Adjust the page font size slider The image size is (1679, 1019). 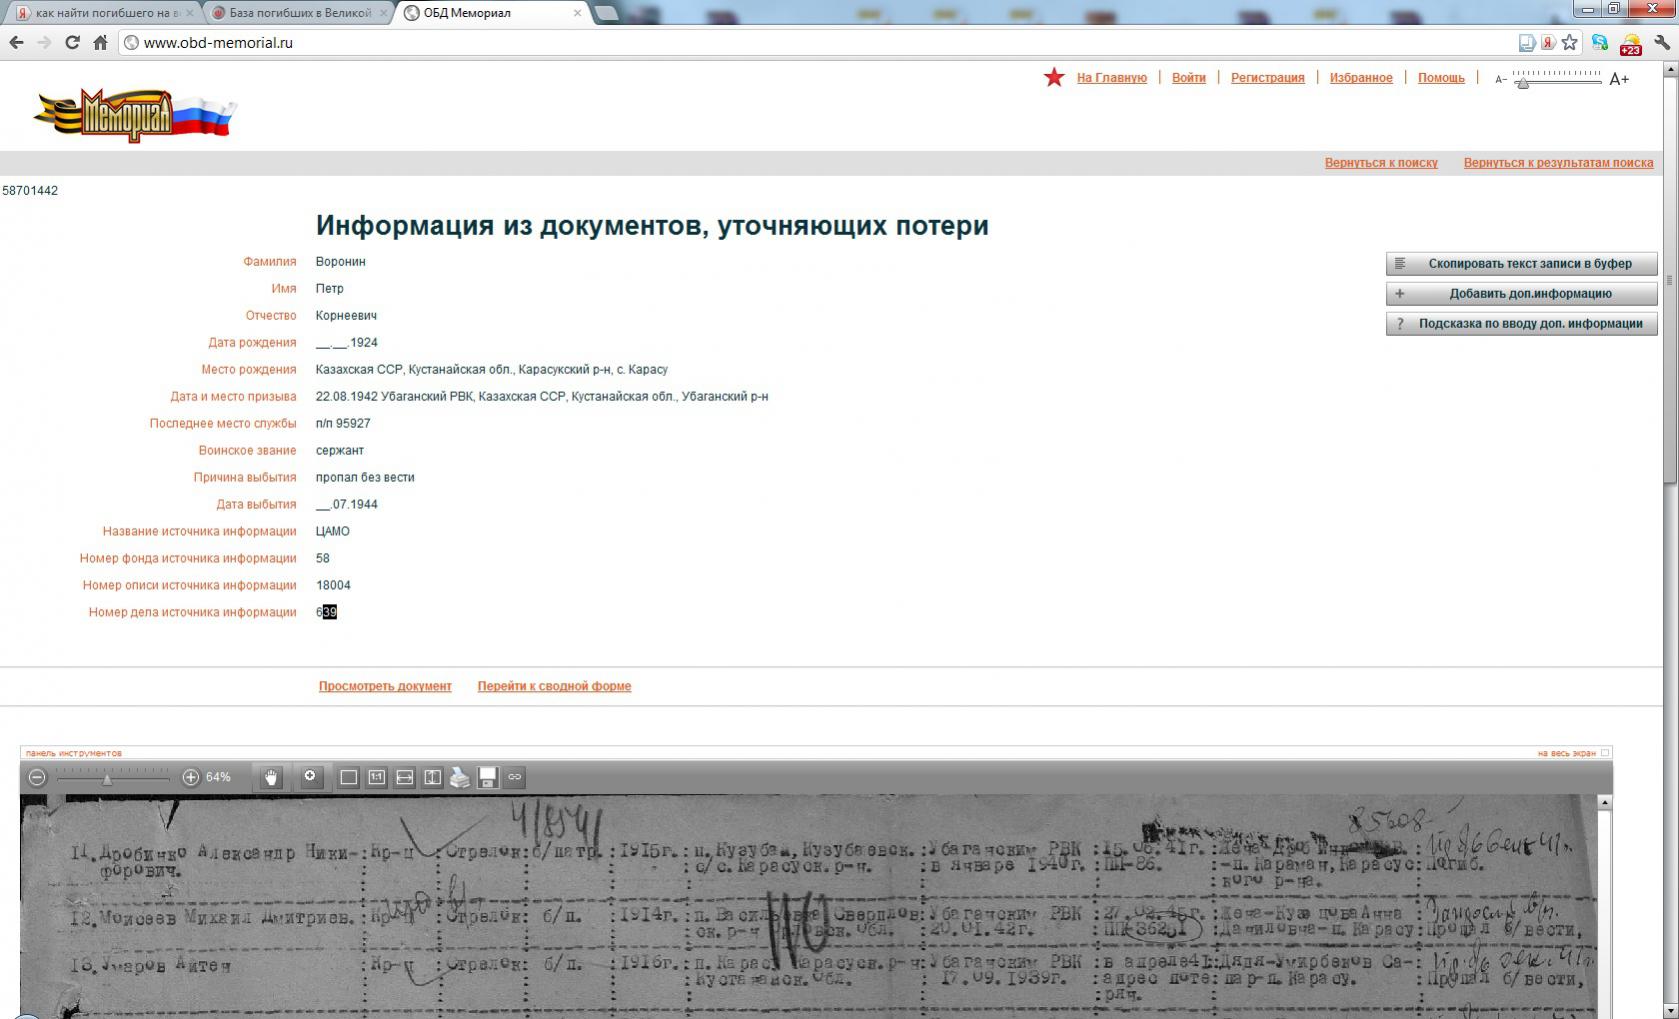[x=1522, y=82]
